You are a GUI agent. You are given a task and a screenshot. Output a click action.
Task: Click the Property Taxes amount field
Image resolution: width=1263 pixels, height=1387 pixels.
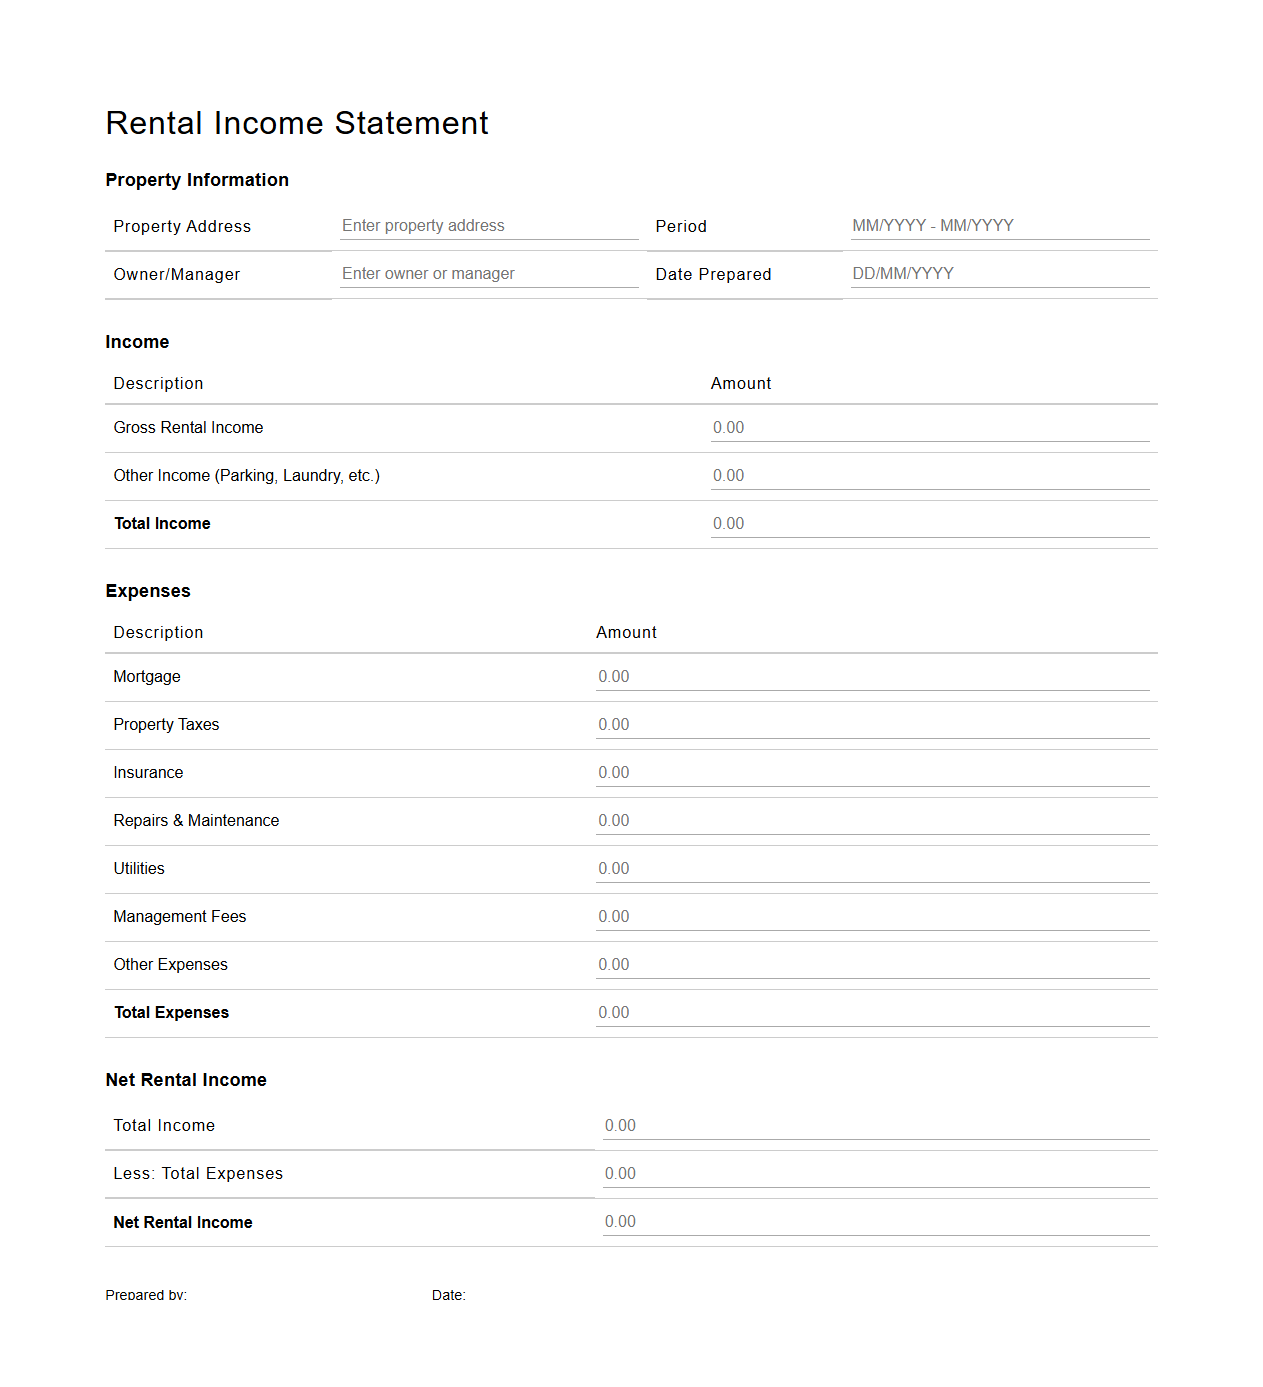(x=873, y=724)
